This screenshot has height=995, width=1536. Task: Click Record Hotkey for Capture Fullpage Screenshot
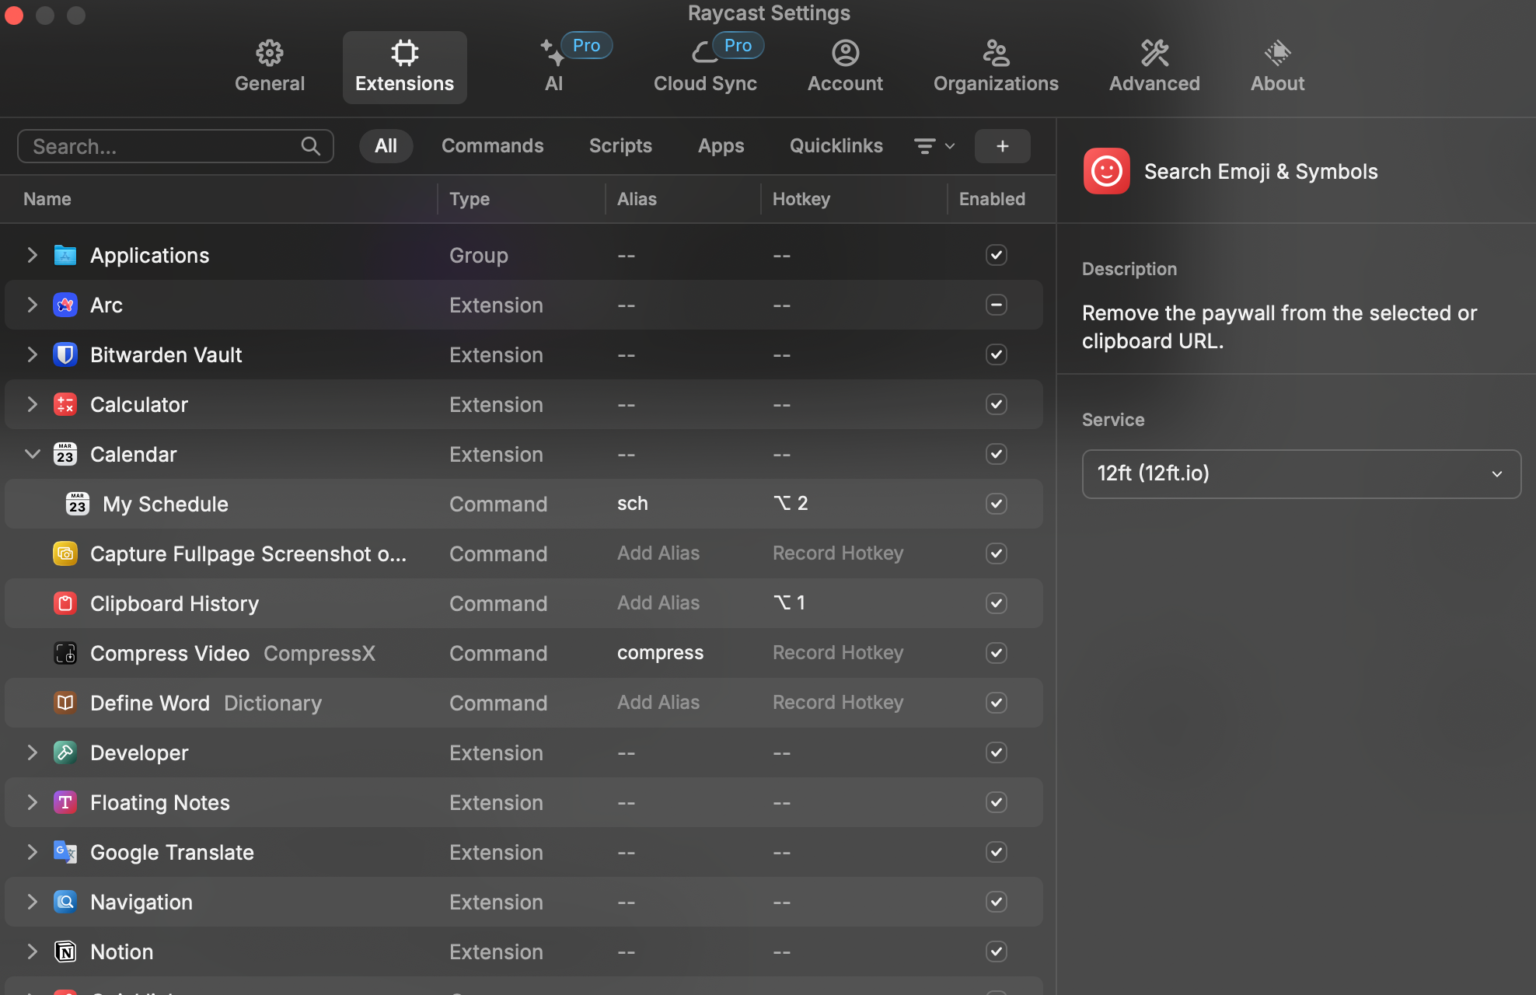(x=837, y=554)
